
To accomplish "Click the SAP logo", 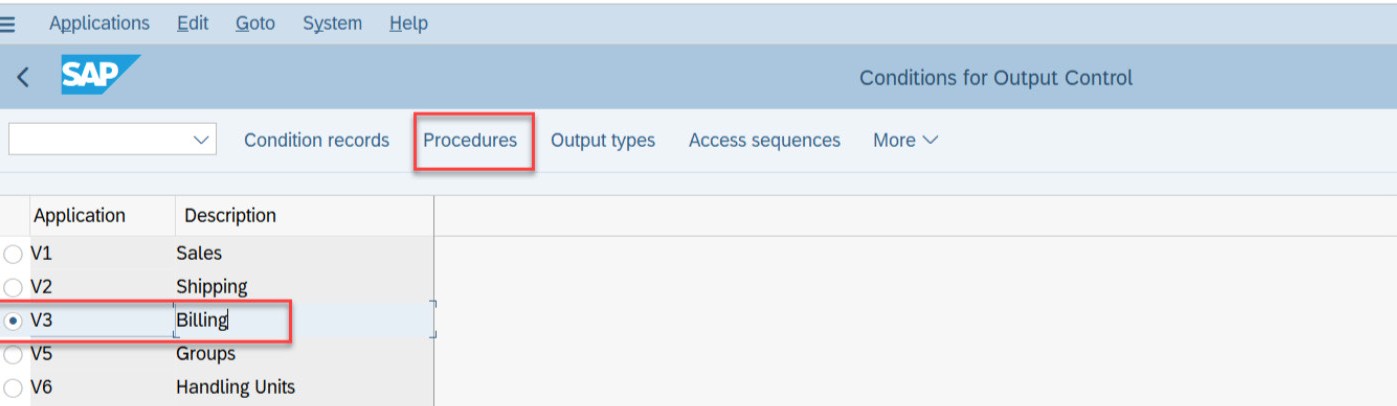I will tap(99, 75).
